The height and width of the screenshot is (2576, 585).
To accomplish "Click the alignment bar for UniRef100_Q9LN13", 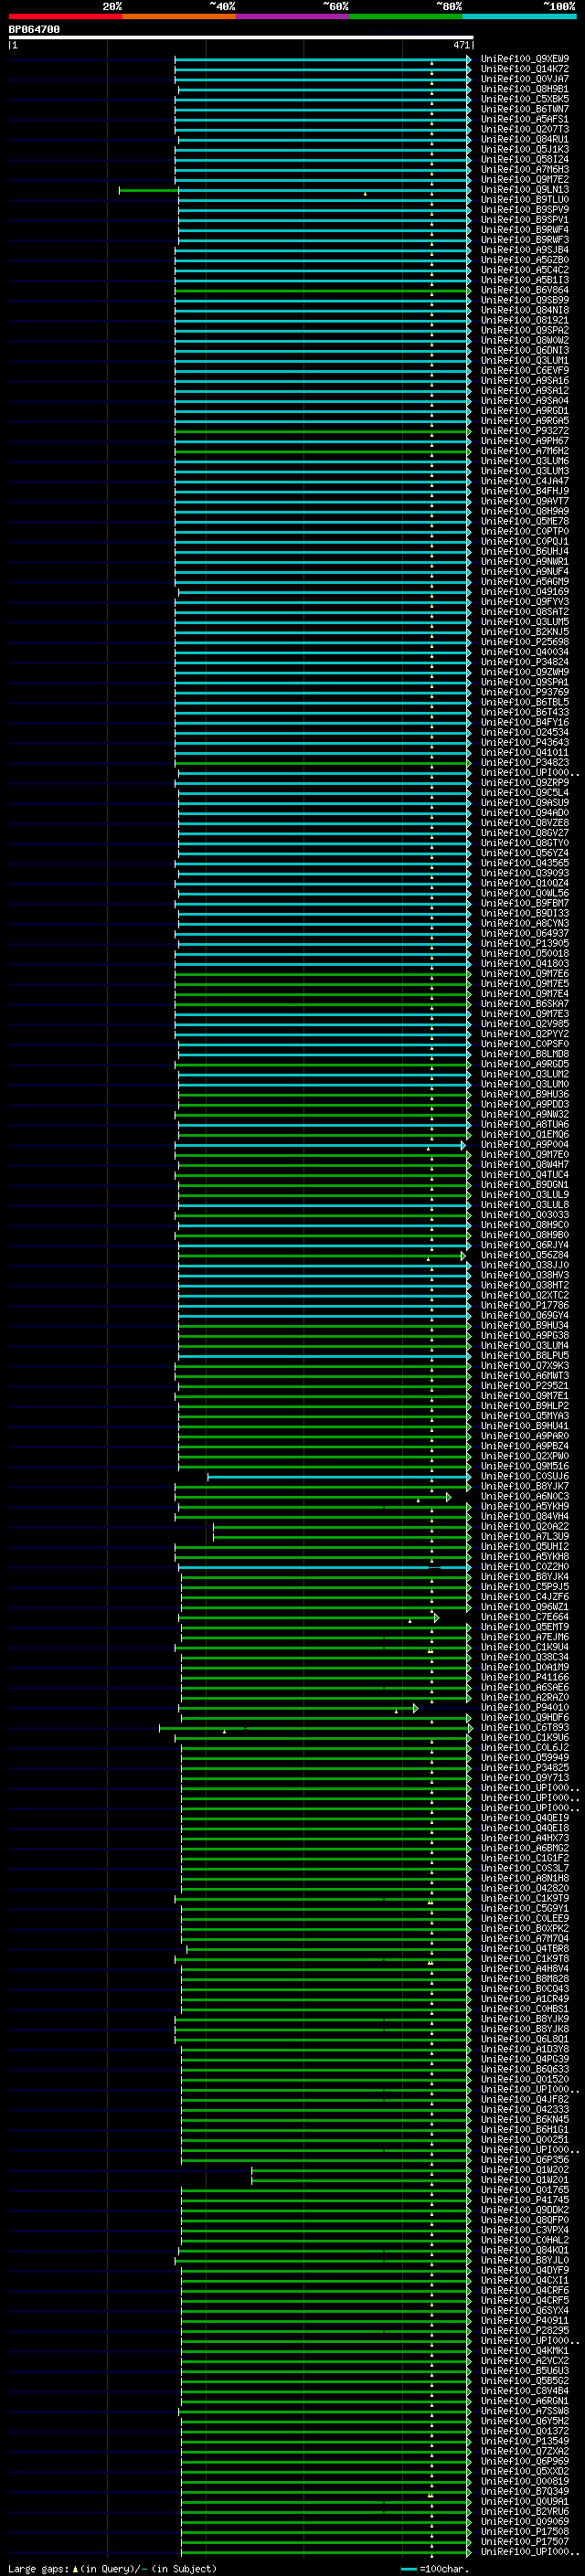I will (294, 190).
